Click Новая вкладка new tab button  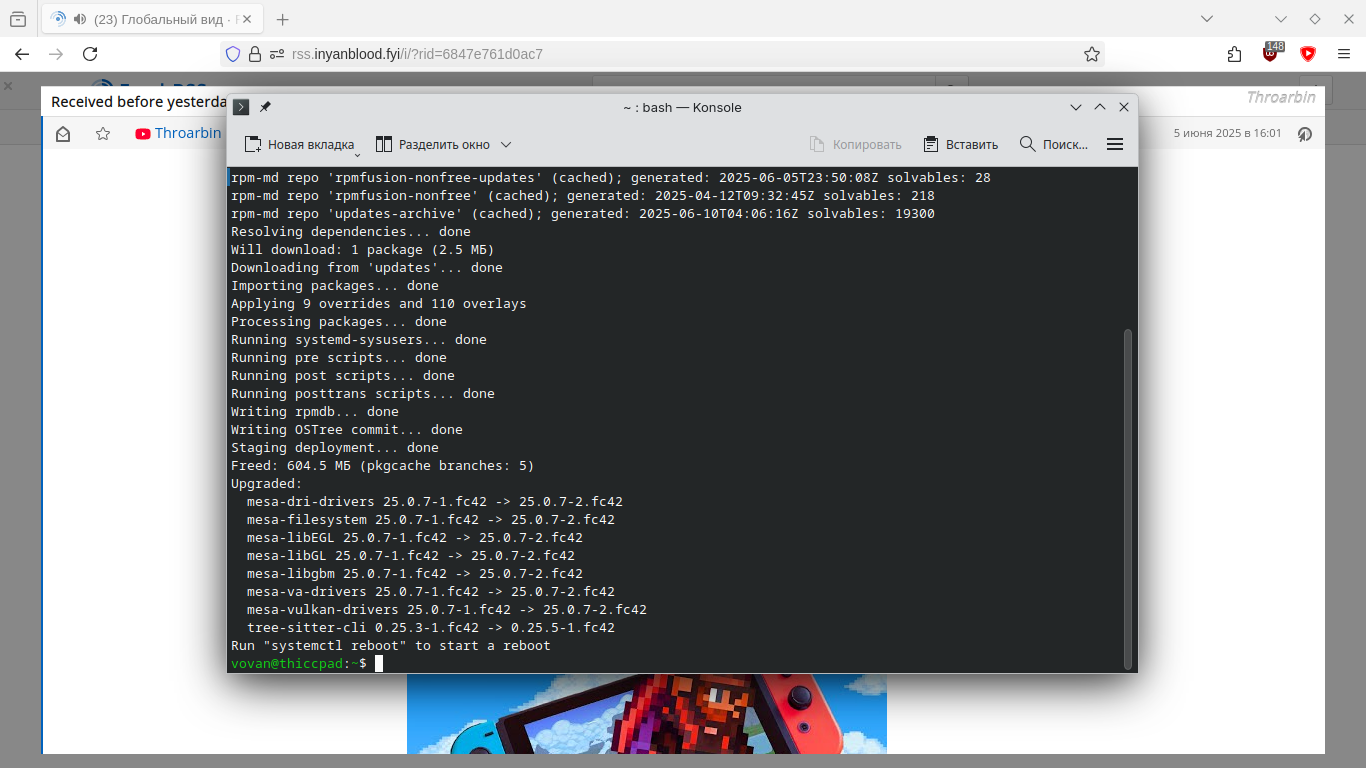300,145
